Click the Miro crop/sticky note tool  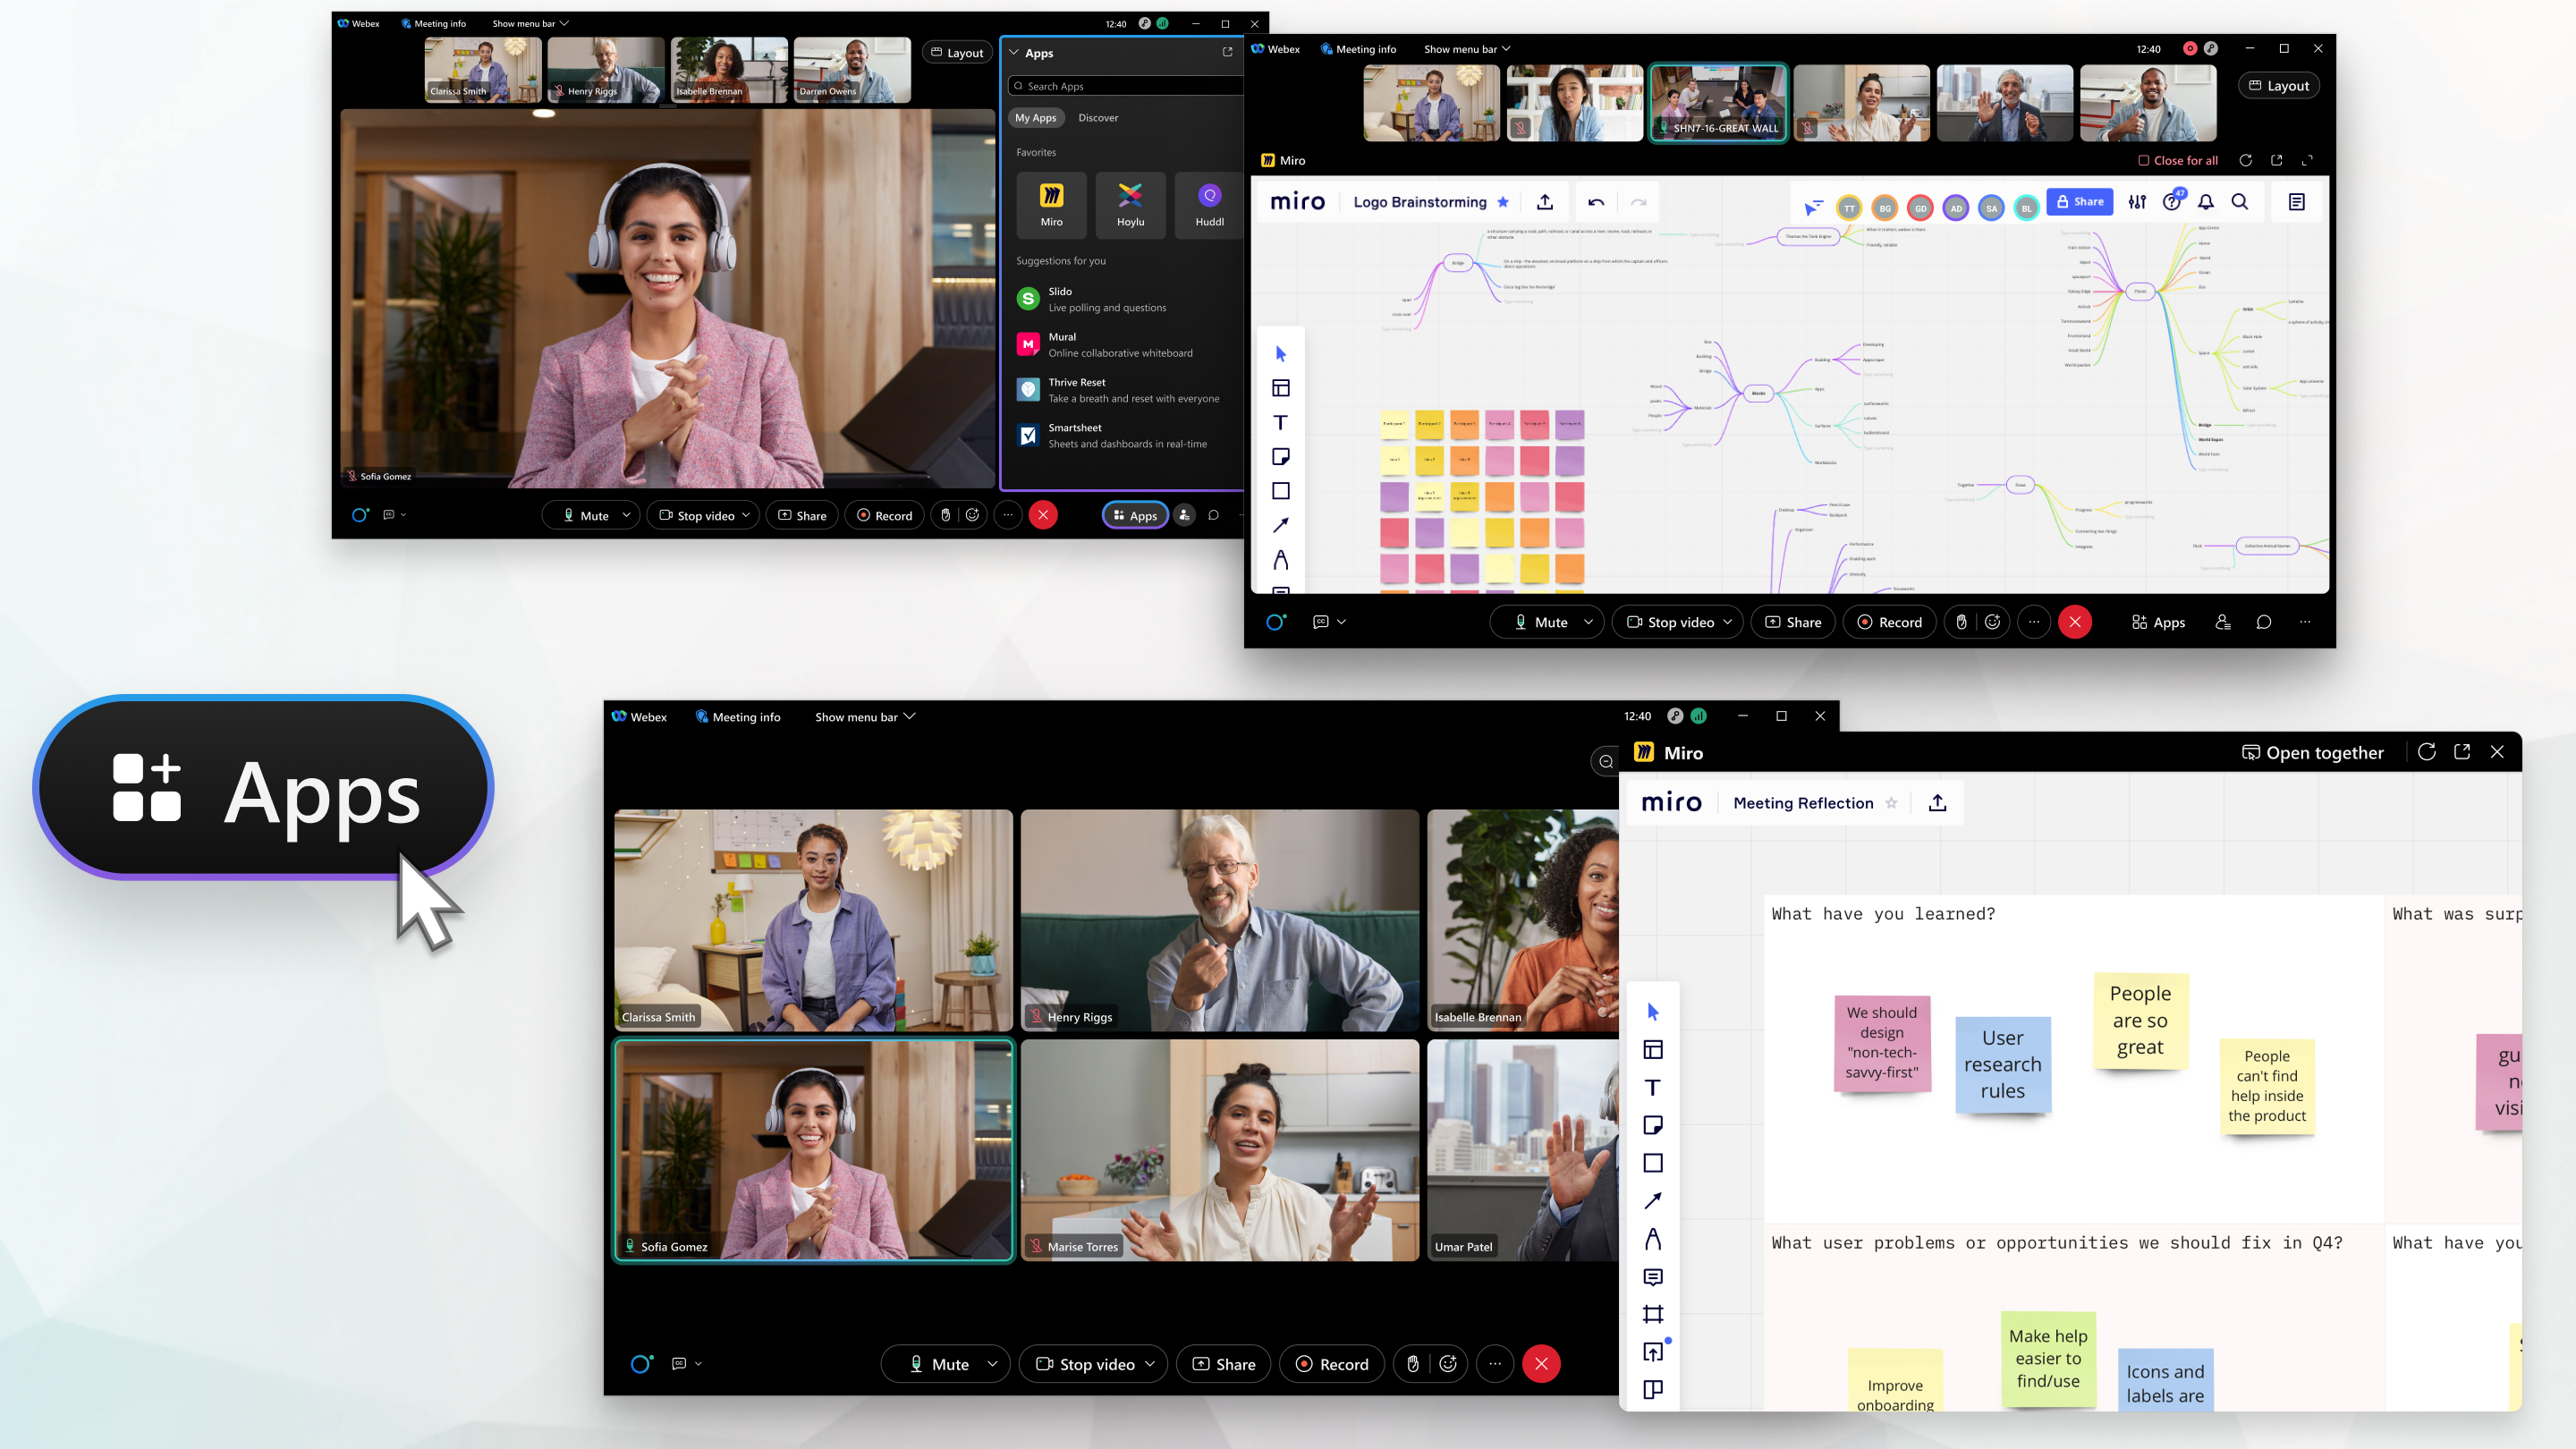click(1652, 1125)
